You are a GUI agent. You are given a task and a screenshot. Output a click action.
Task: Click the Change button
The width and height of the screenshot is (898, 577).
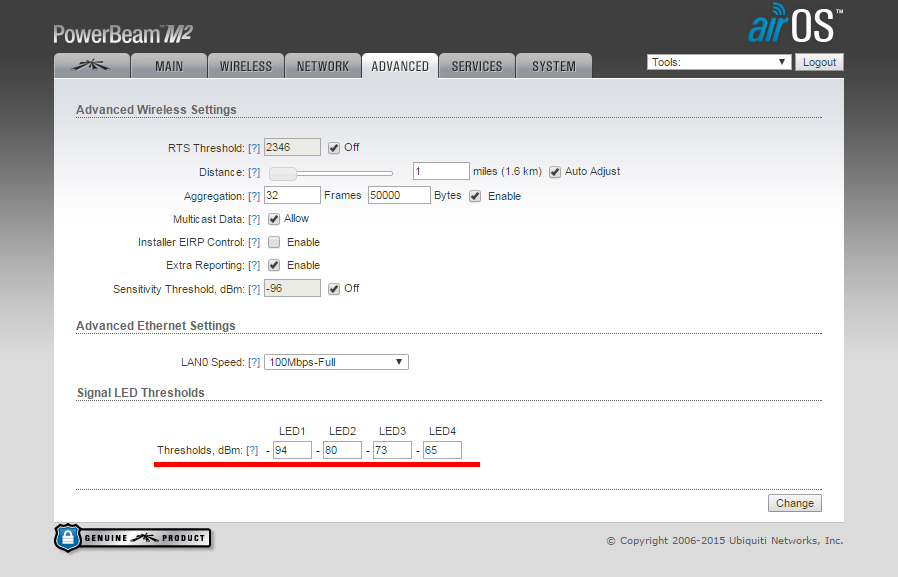tap(795, 503)
